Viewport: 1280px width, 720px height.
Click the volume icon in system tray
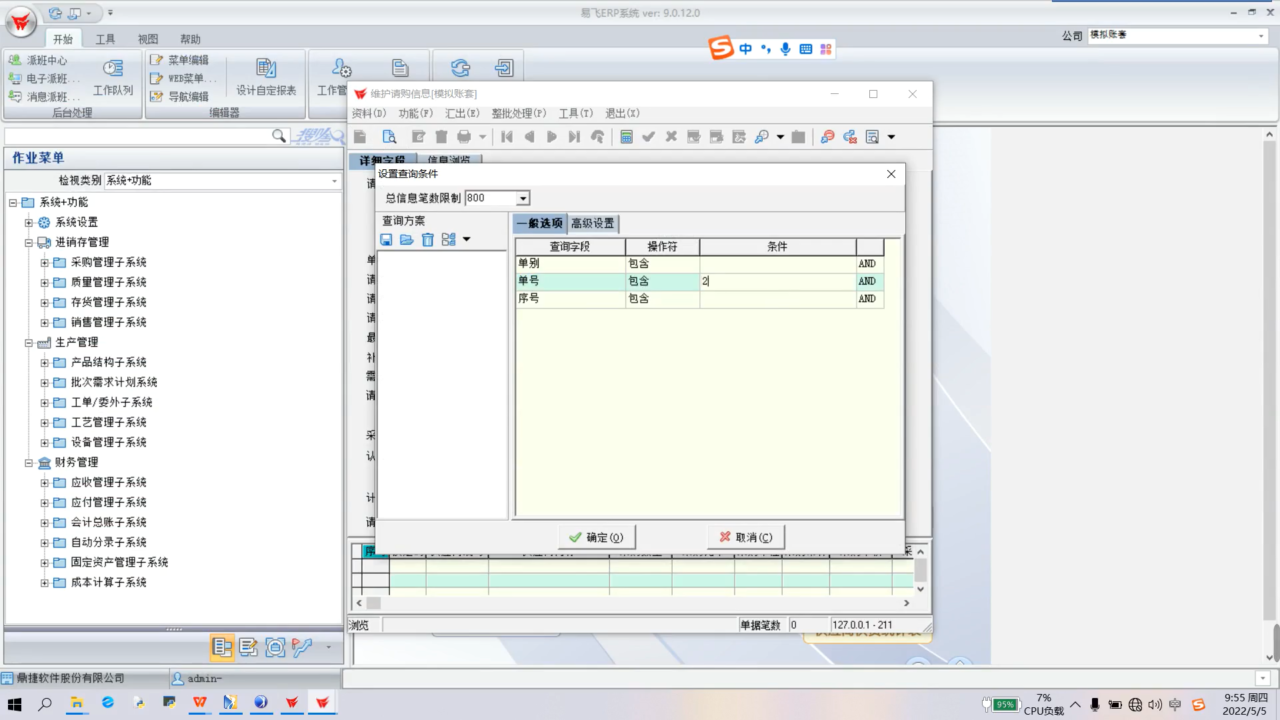(1155, 704)
